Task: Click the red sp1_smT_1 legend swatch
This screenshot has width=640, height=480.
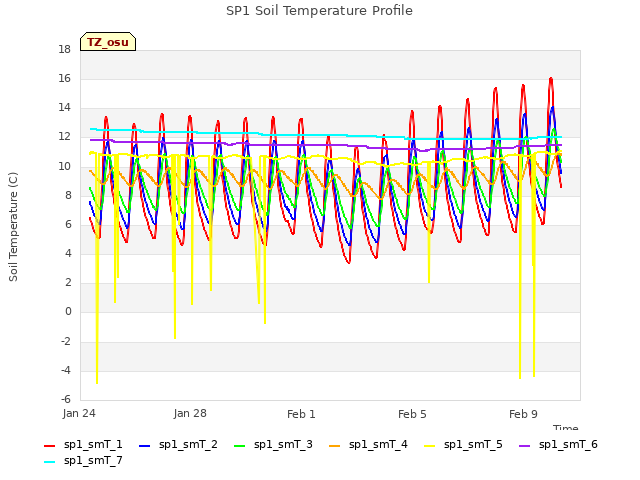Action: pos(49,446)
